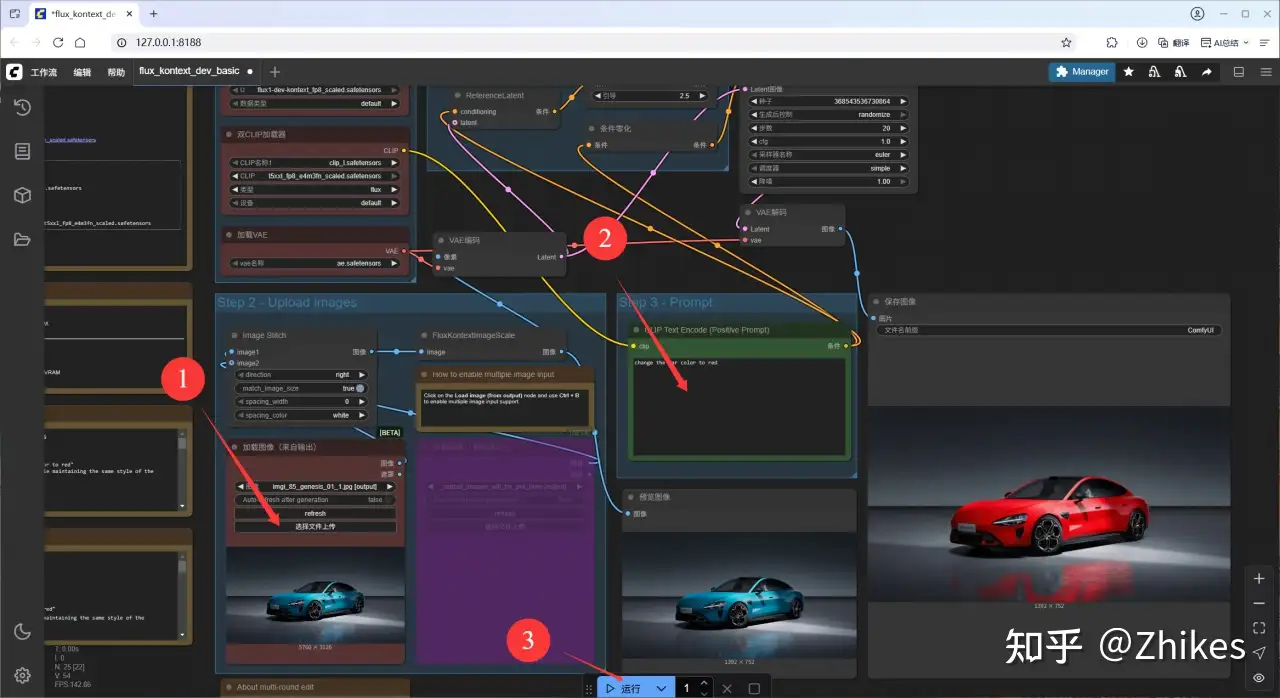
Task: Open the 采样器名称 sampler combo
Action: coord(829,155)
